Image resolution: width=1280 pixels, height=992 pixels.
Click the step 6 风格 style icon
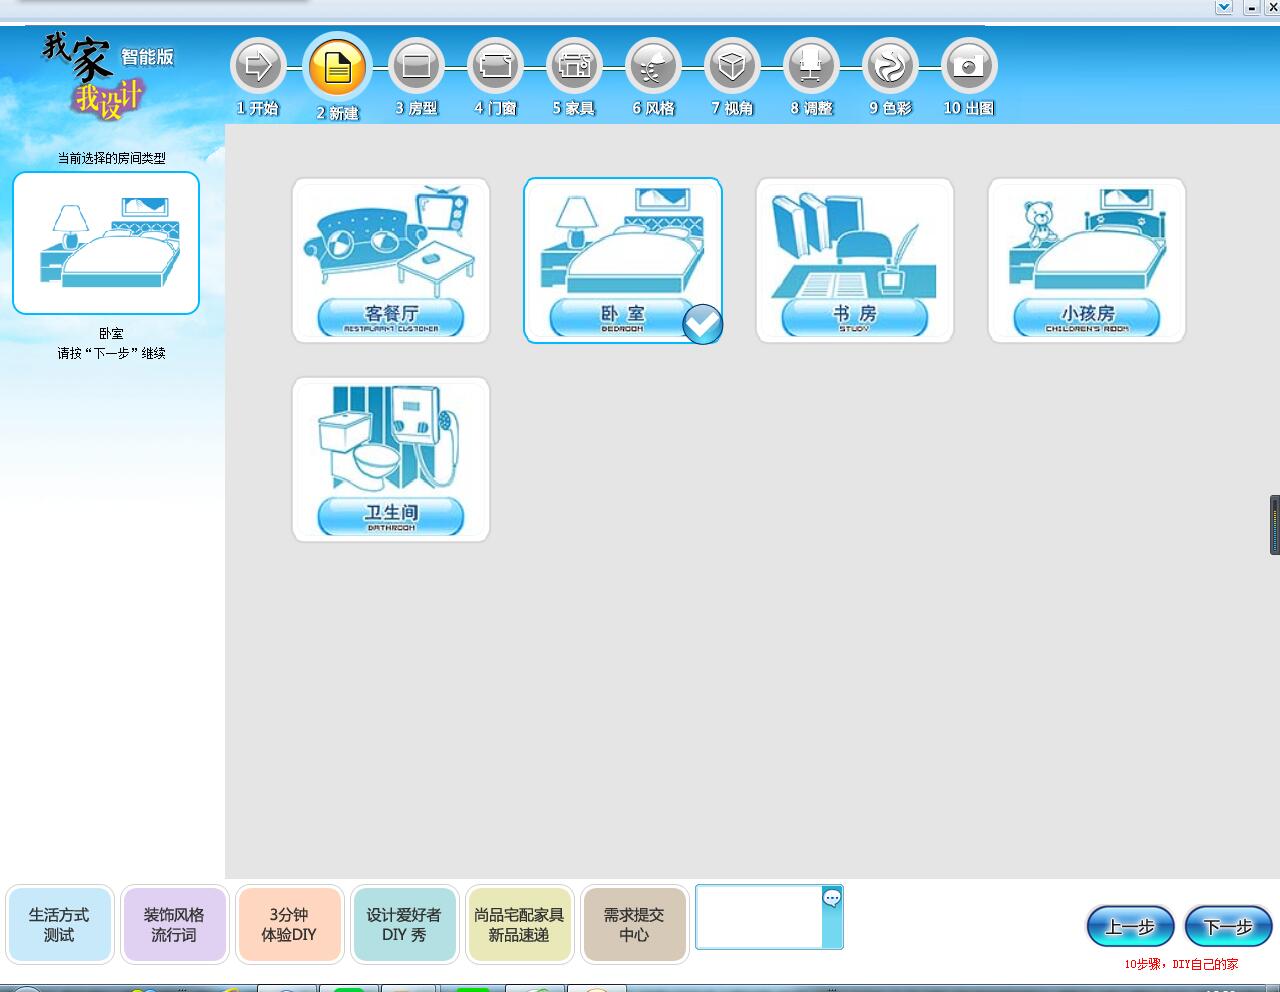653,67
